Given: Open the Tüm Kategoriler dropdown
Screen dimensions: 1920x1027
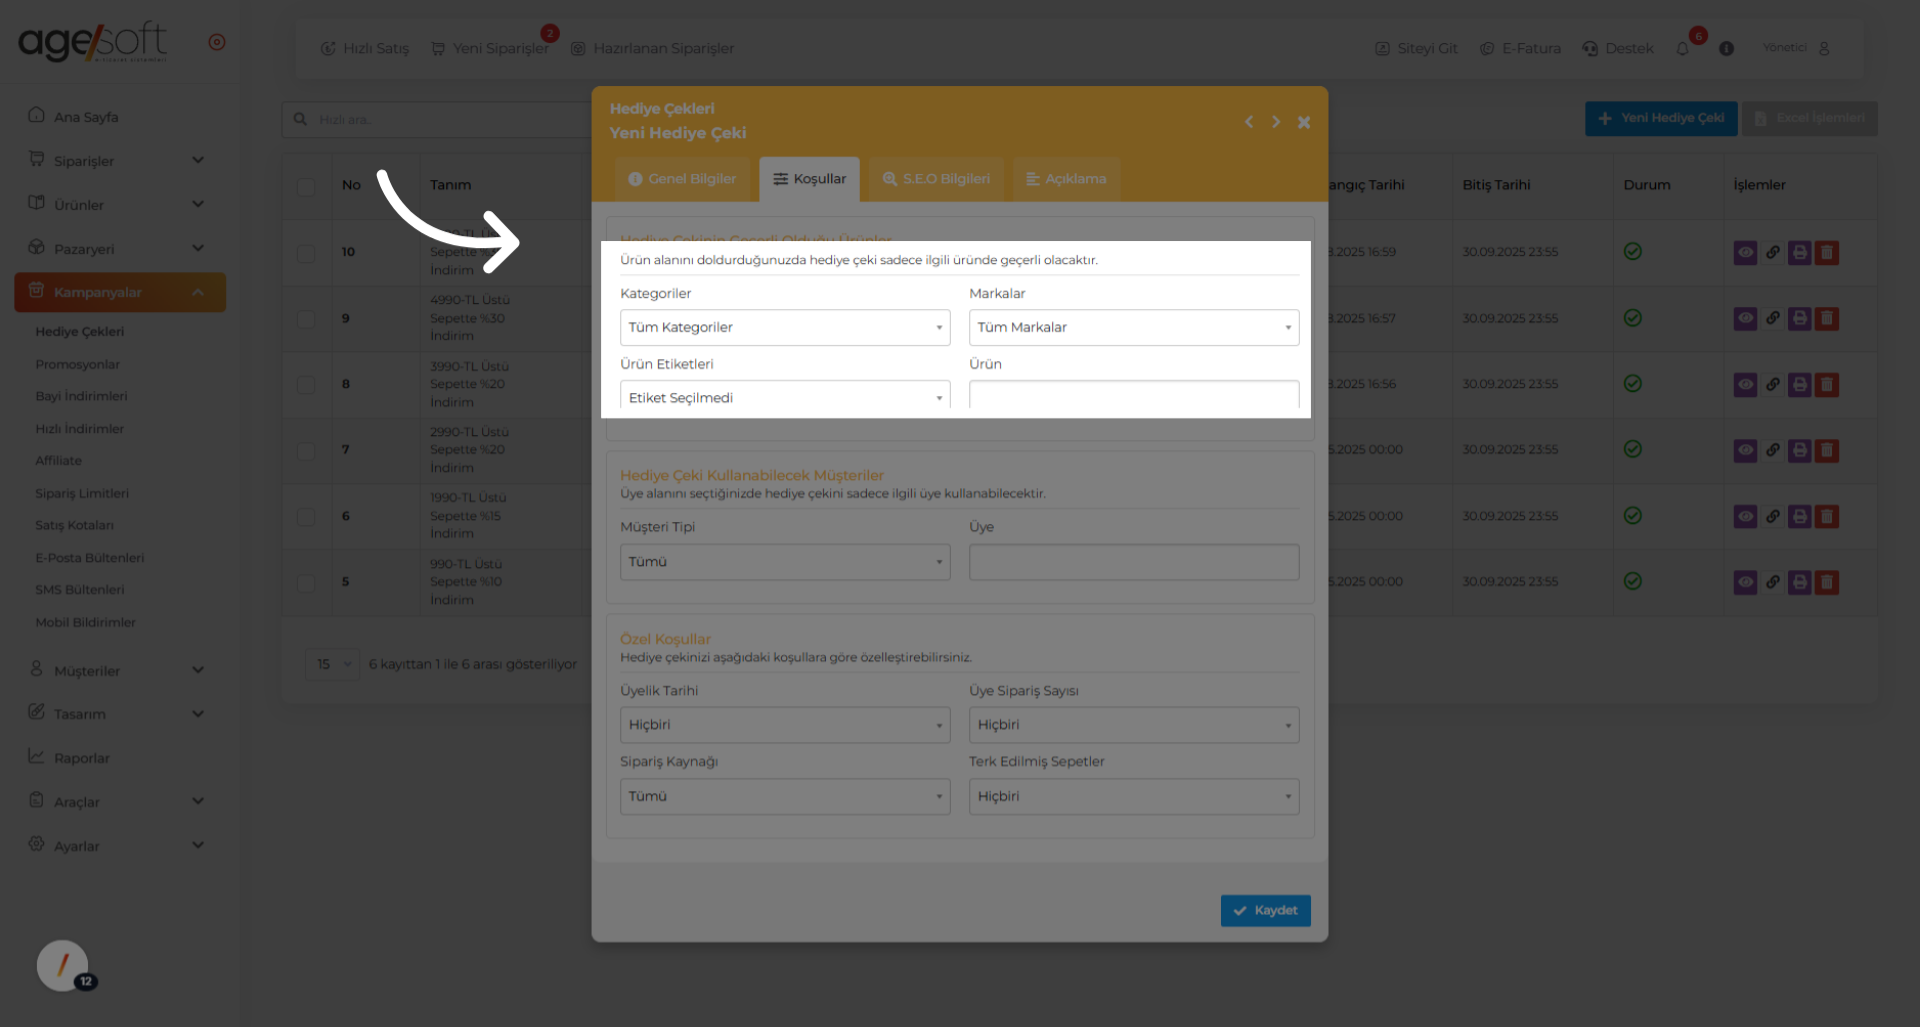Looking at the screenshot, I should point(784,327).
